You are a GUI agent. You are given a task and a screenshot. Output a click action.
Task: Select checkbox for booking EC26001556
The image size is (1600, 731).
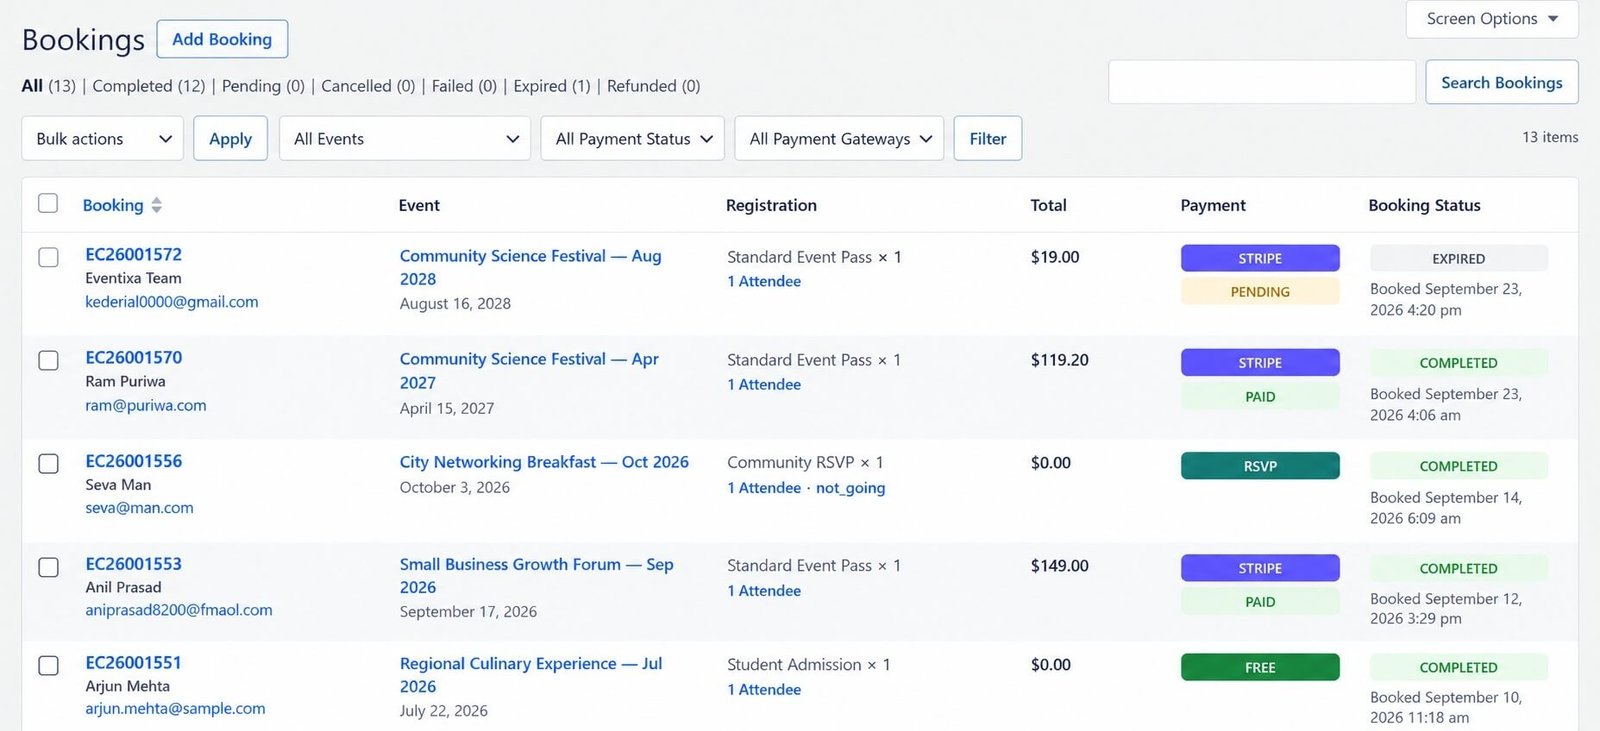(x=48, y=464)
